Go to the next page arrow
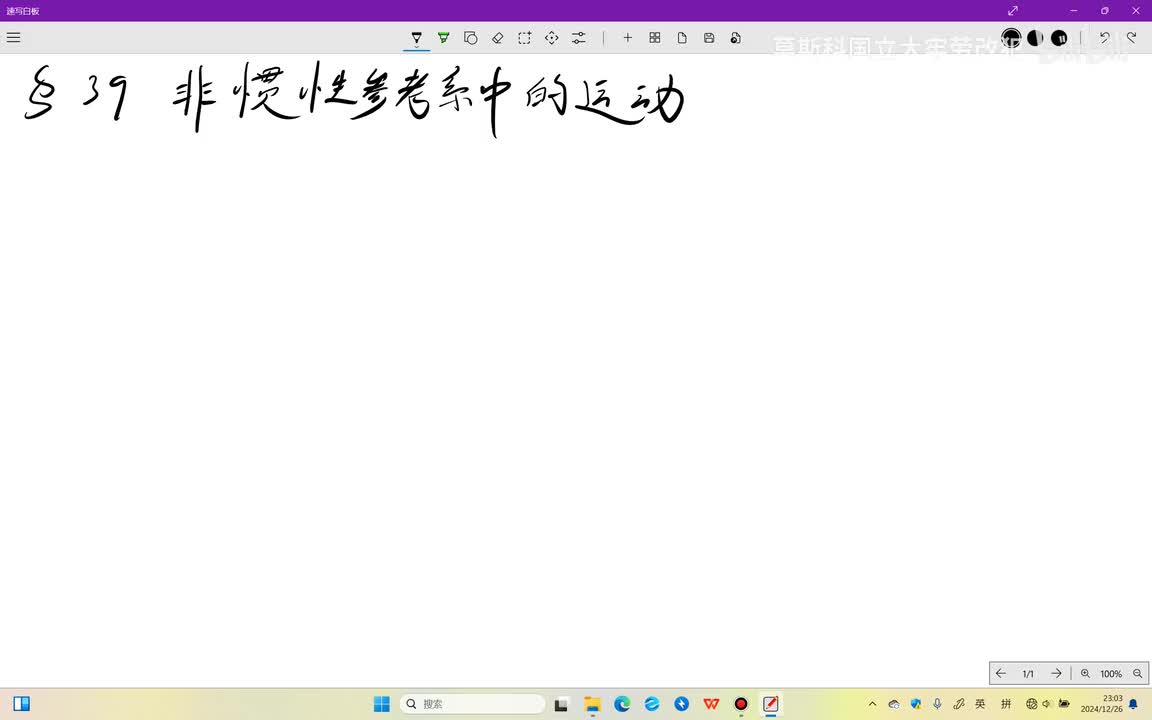1152x720 pixels. pos(1056,673)
